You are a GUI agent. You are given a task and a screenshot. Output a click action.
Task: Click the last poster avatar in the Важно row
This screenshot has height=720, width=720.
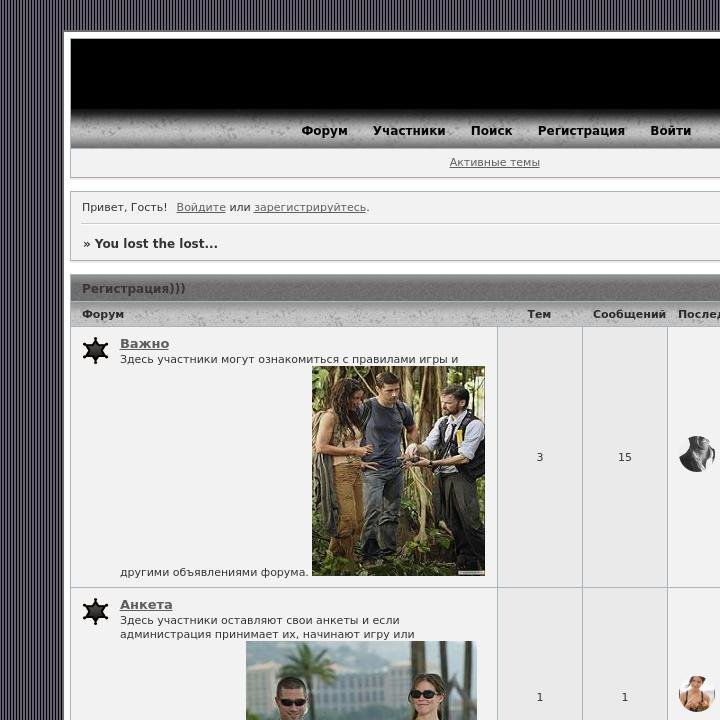coord(697,454)
